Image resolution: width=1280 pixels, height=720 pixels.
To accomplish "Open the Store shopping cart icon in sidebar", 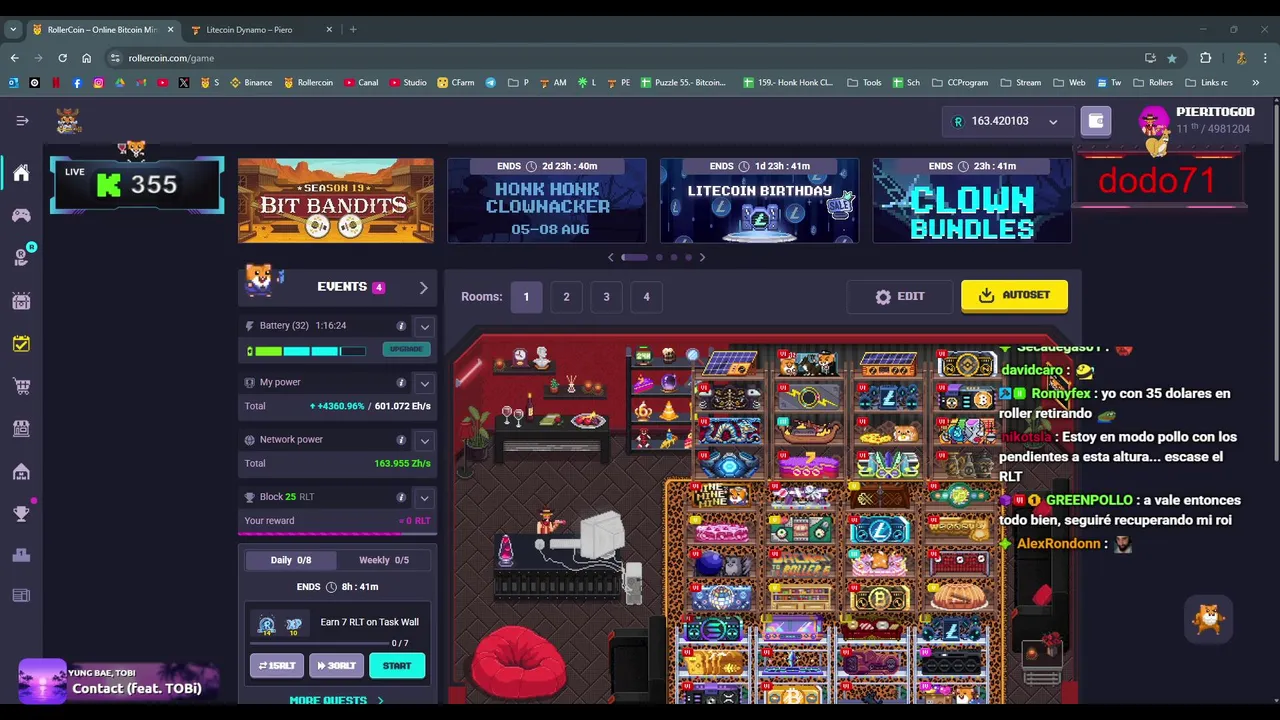I will click(x=21, y=386).
